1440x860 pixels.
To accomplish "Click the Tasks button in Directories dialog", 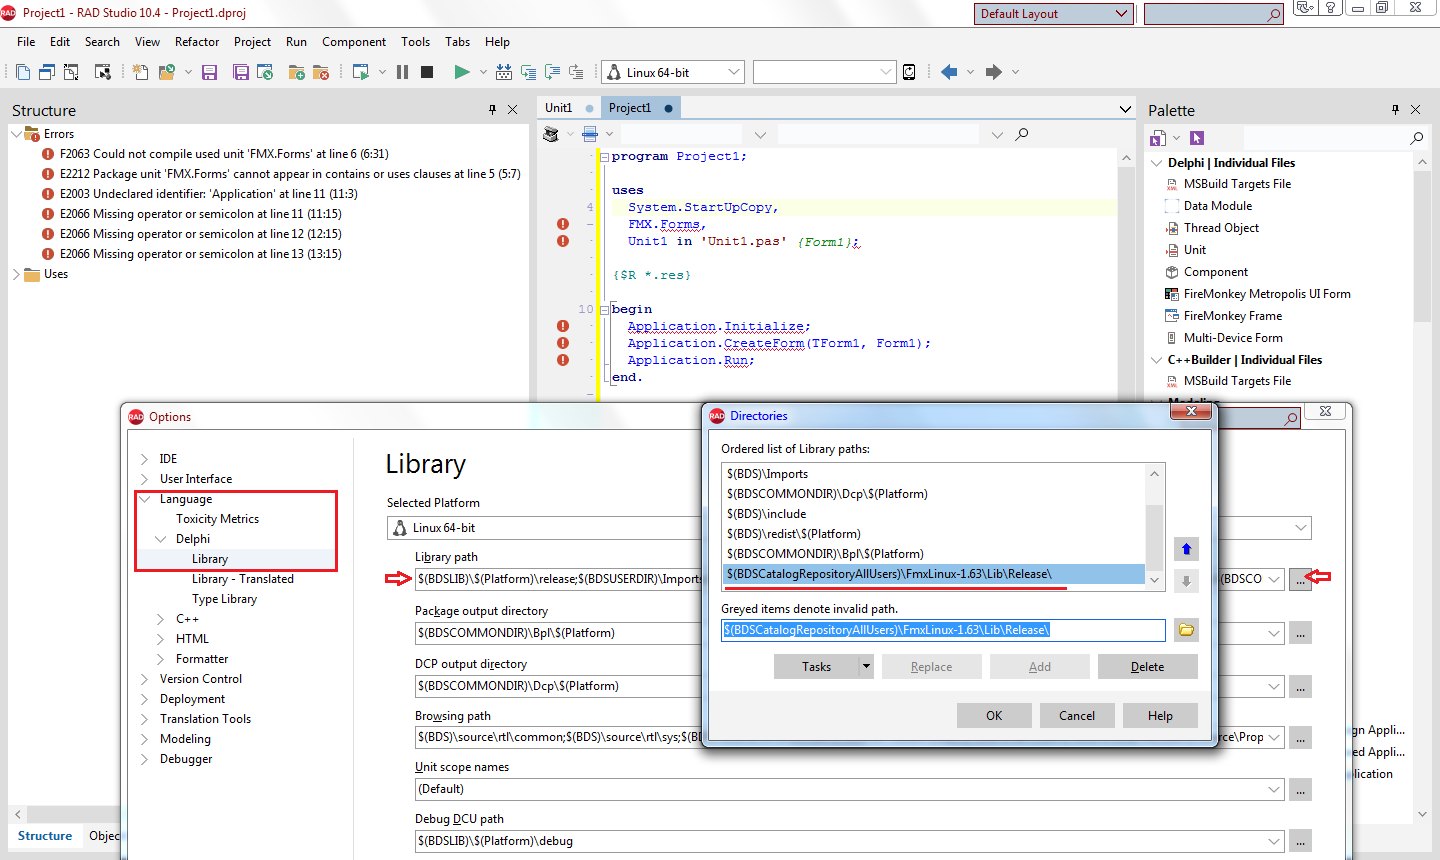I will (816, 667).
